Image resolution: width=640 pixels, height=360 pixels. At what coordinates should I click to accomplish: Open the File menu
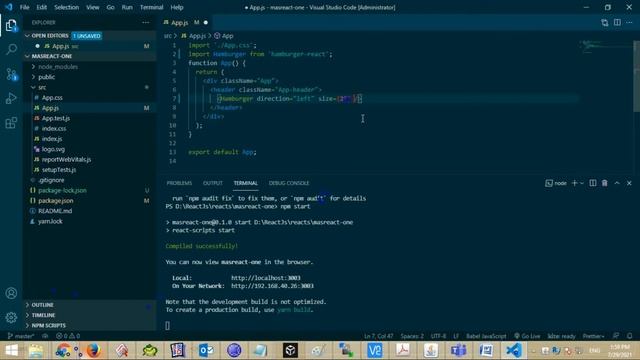pyautogui.click(x=24, y=7)
